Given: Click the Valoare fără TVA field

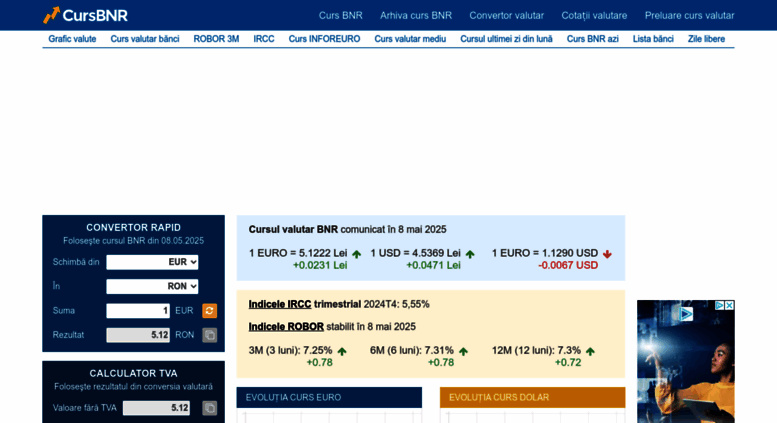Looking at the screenshot, I should click(156, 408).
